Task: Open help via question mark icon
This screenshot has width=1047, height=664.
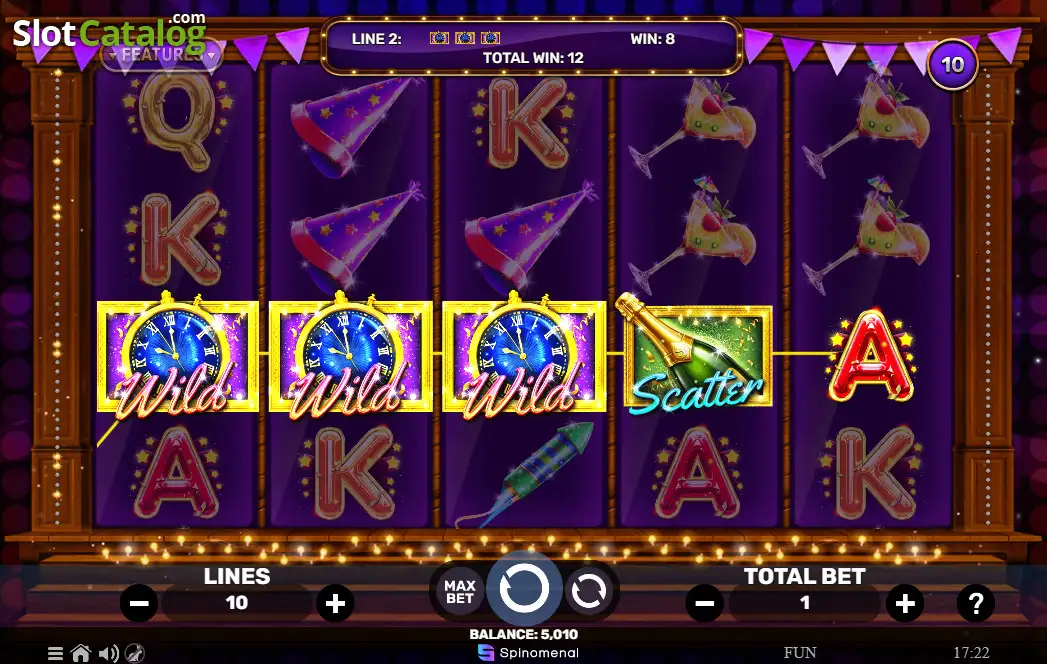Action: (x=976, y=603)
